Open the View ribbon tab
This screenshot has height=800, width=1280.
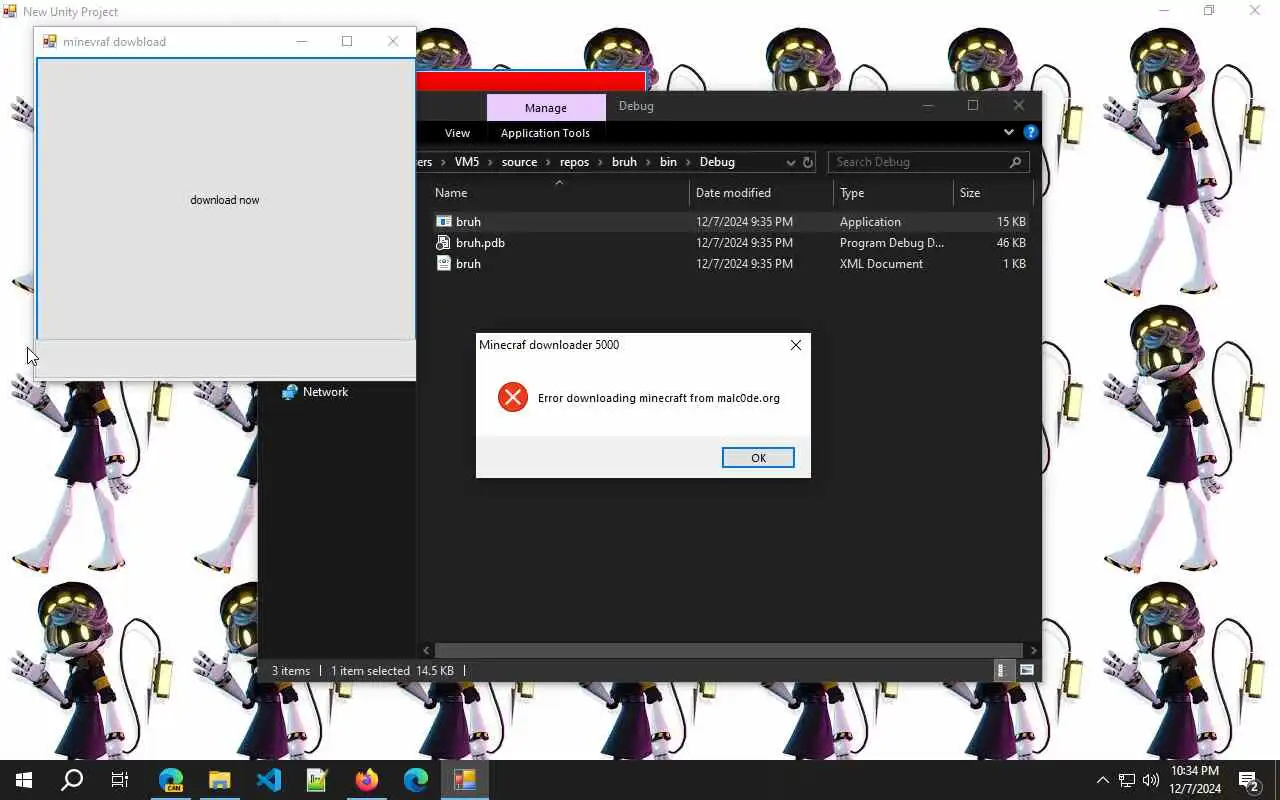click(x=457, y=133)
